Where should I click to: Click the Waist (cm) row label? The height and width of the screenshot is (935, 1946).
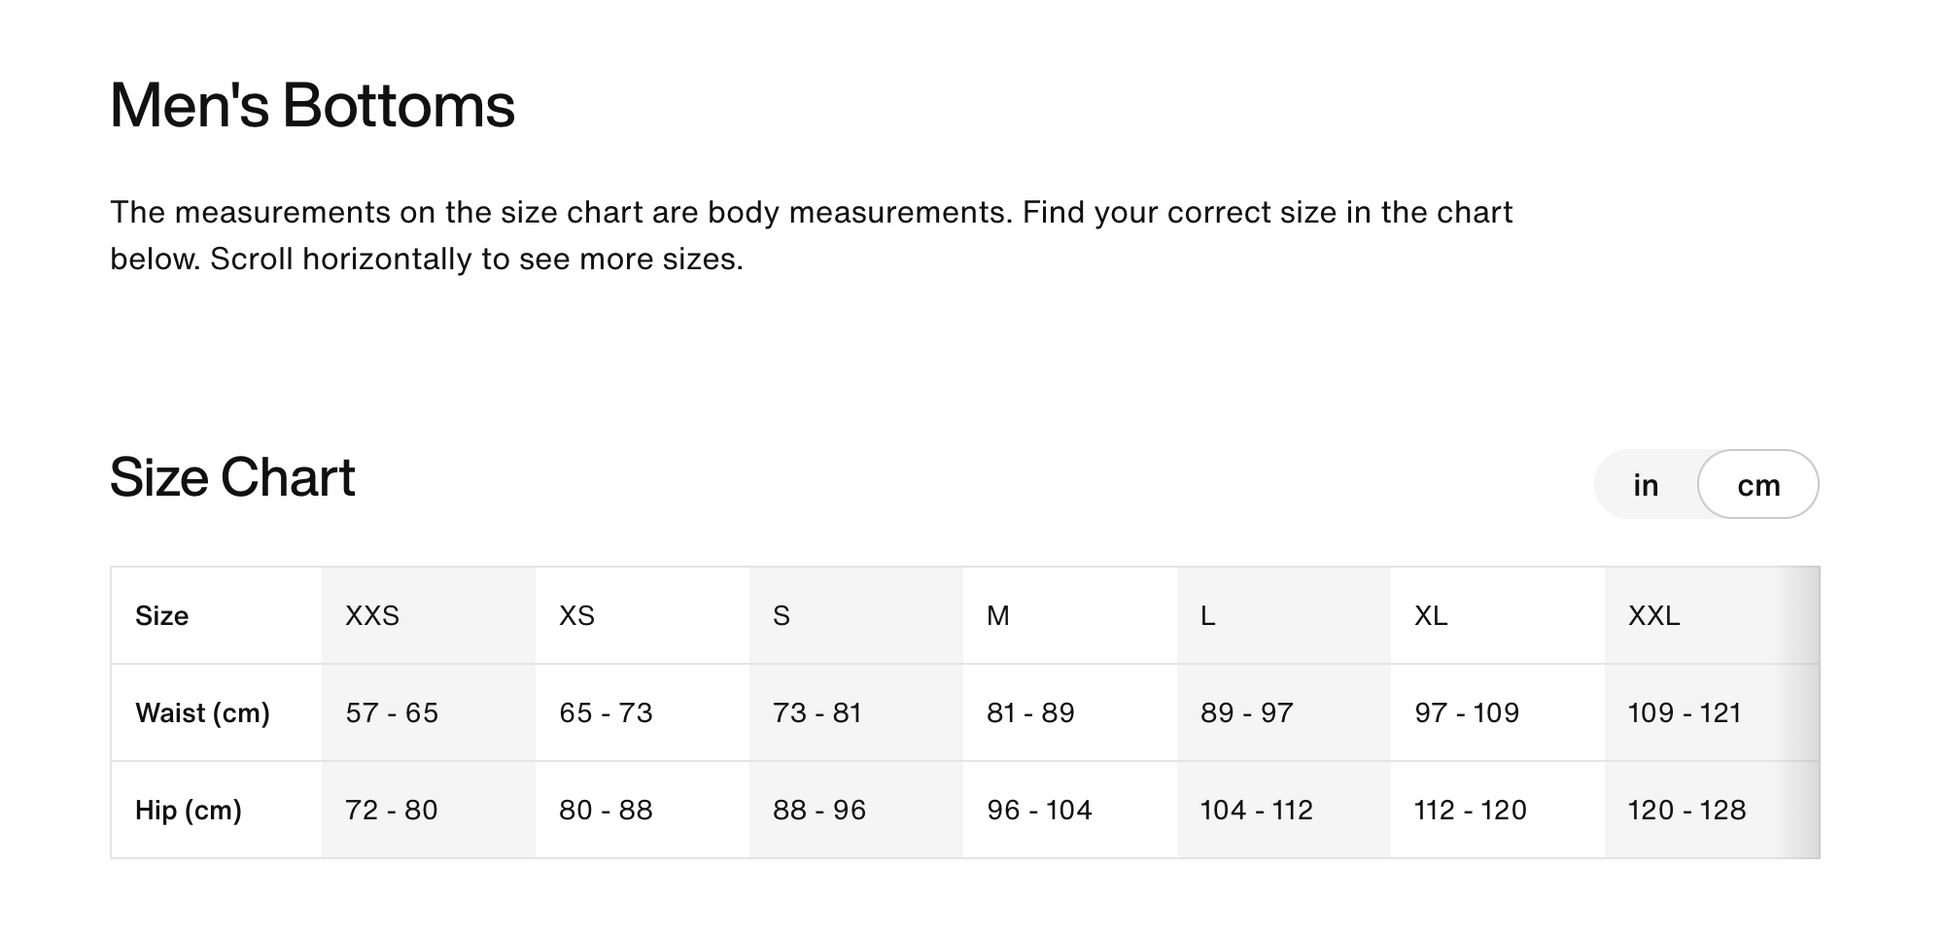point(203,713)
